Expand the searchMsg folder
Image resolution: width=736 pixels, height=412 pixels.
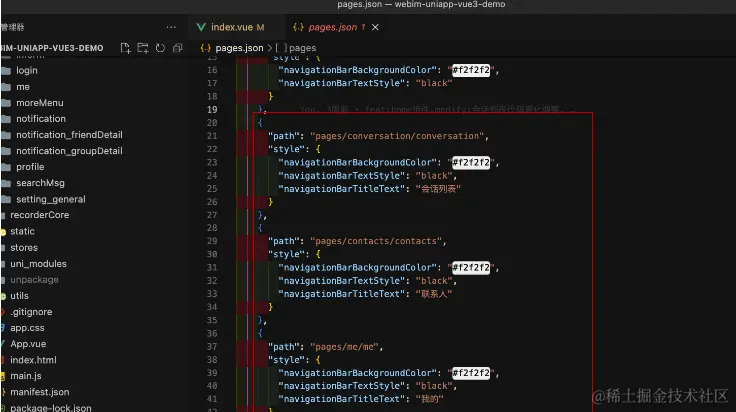tap(40, 183)
